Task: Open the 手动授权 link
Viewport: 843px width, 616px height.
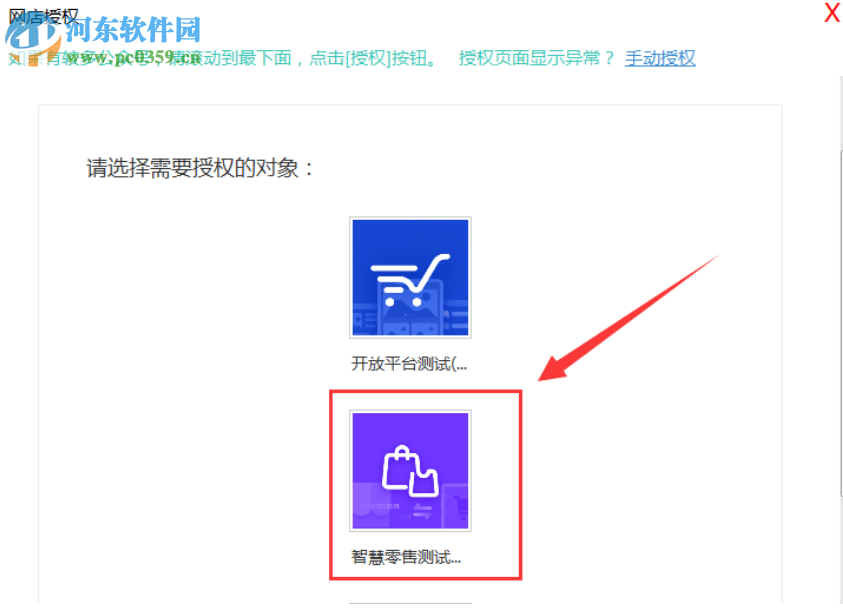Action: 660,59
